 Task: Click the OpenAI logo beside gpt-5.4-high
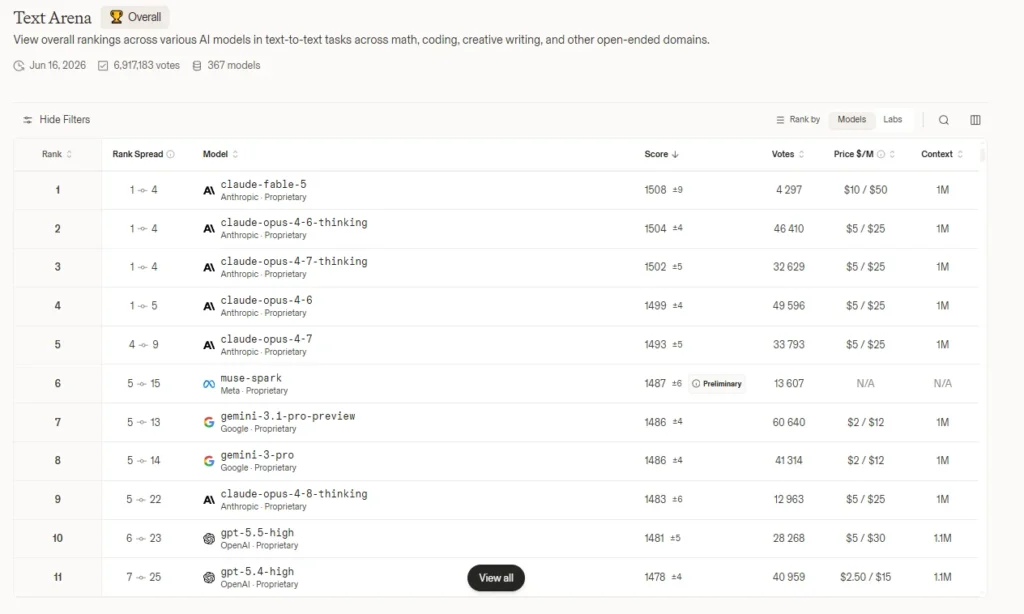[209, 577]
